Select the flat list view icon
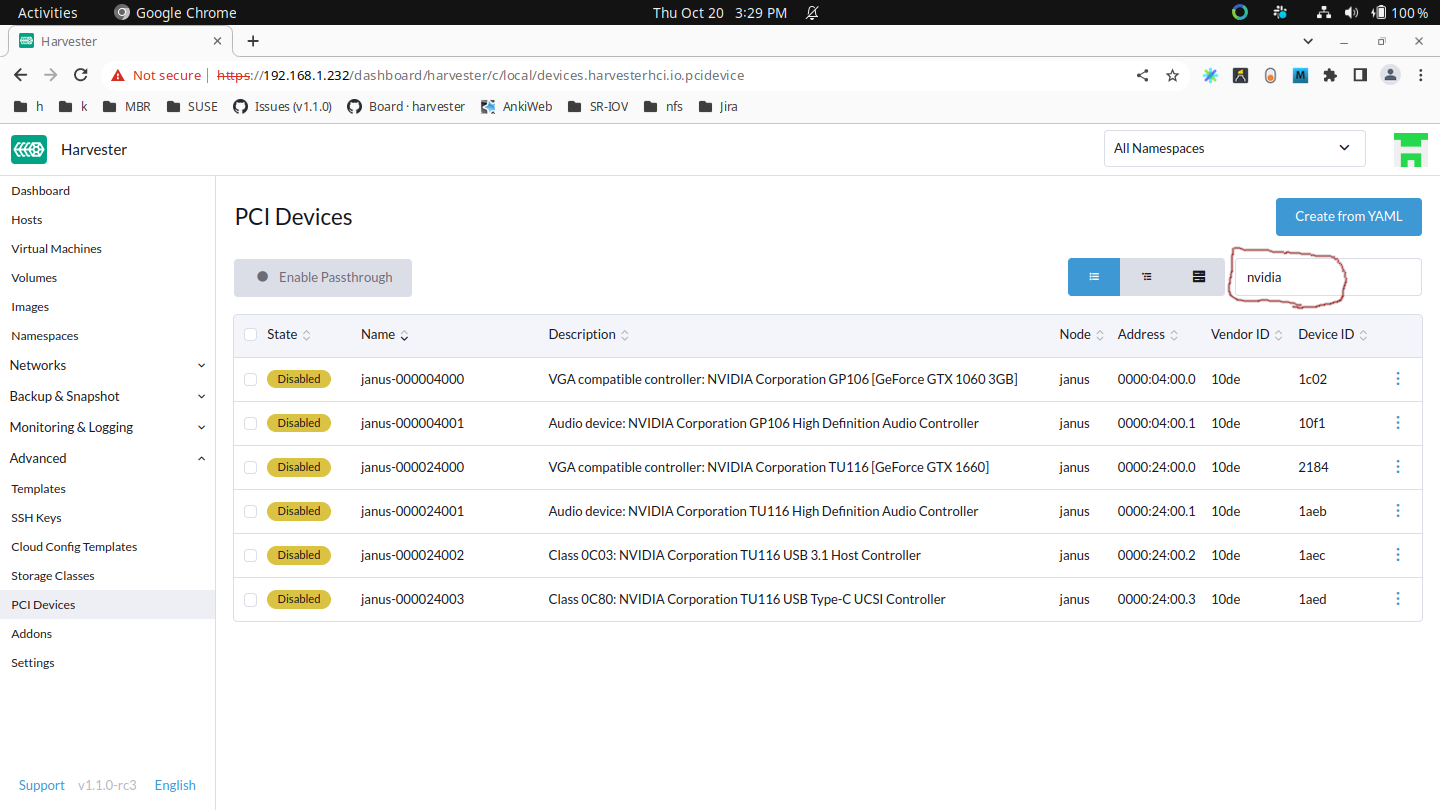 (x=1093, y=276)
